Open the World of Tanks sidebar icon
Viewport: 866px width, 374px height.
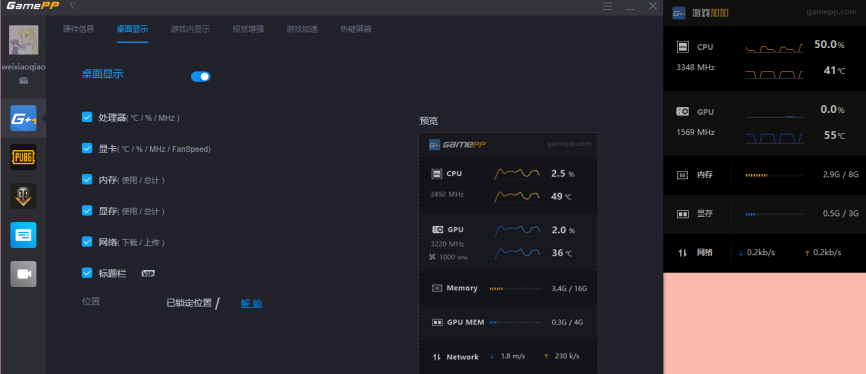point(23,196)
